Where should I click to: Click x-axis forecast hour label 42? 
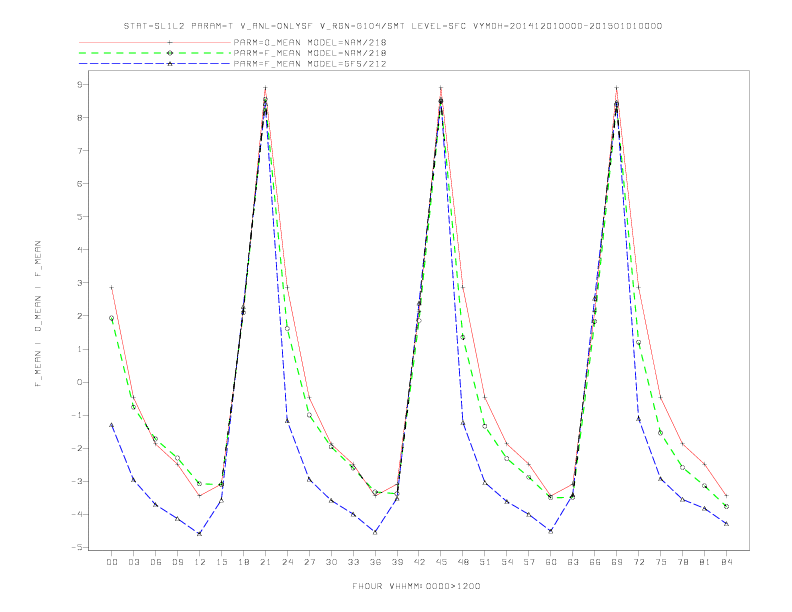point(419,562)
